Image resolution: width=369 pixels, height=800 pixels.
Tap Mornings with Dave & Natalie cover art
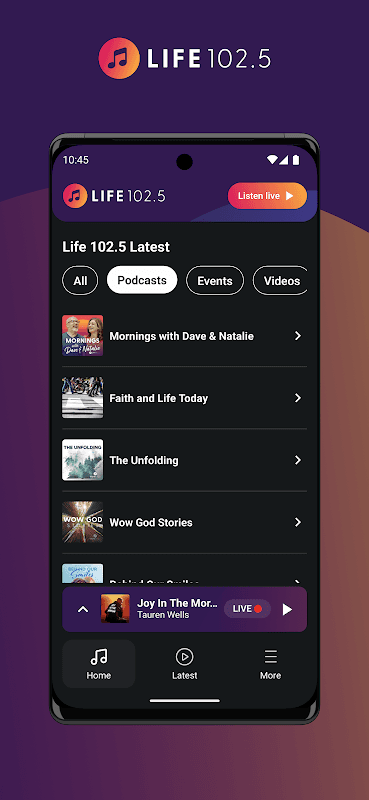pos(83,336)
